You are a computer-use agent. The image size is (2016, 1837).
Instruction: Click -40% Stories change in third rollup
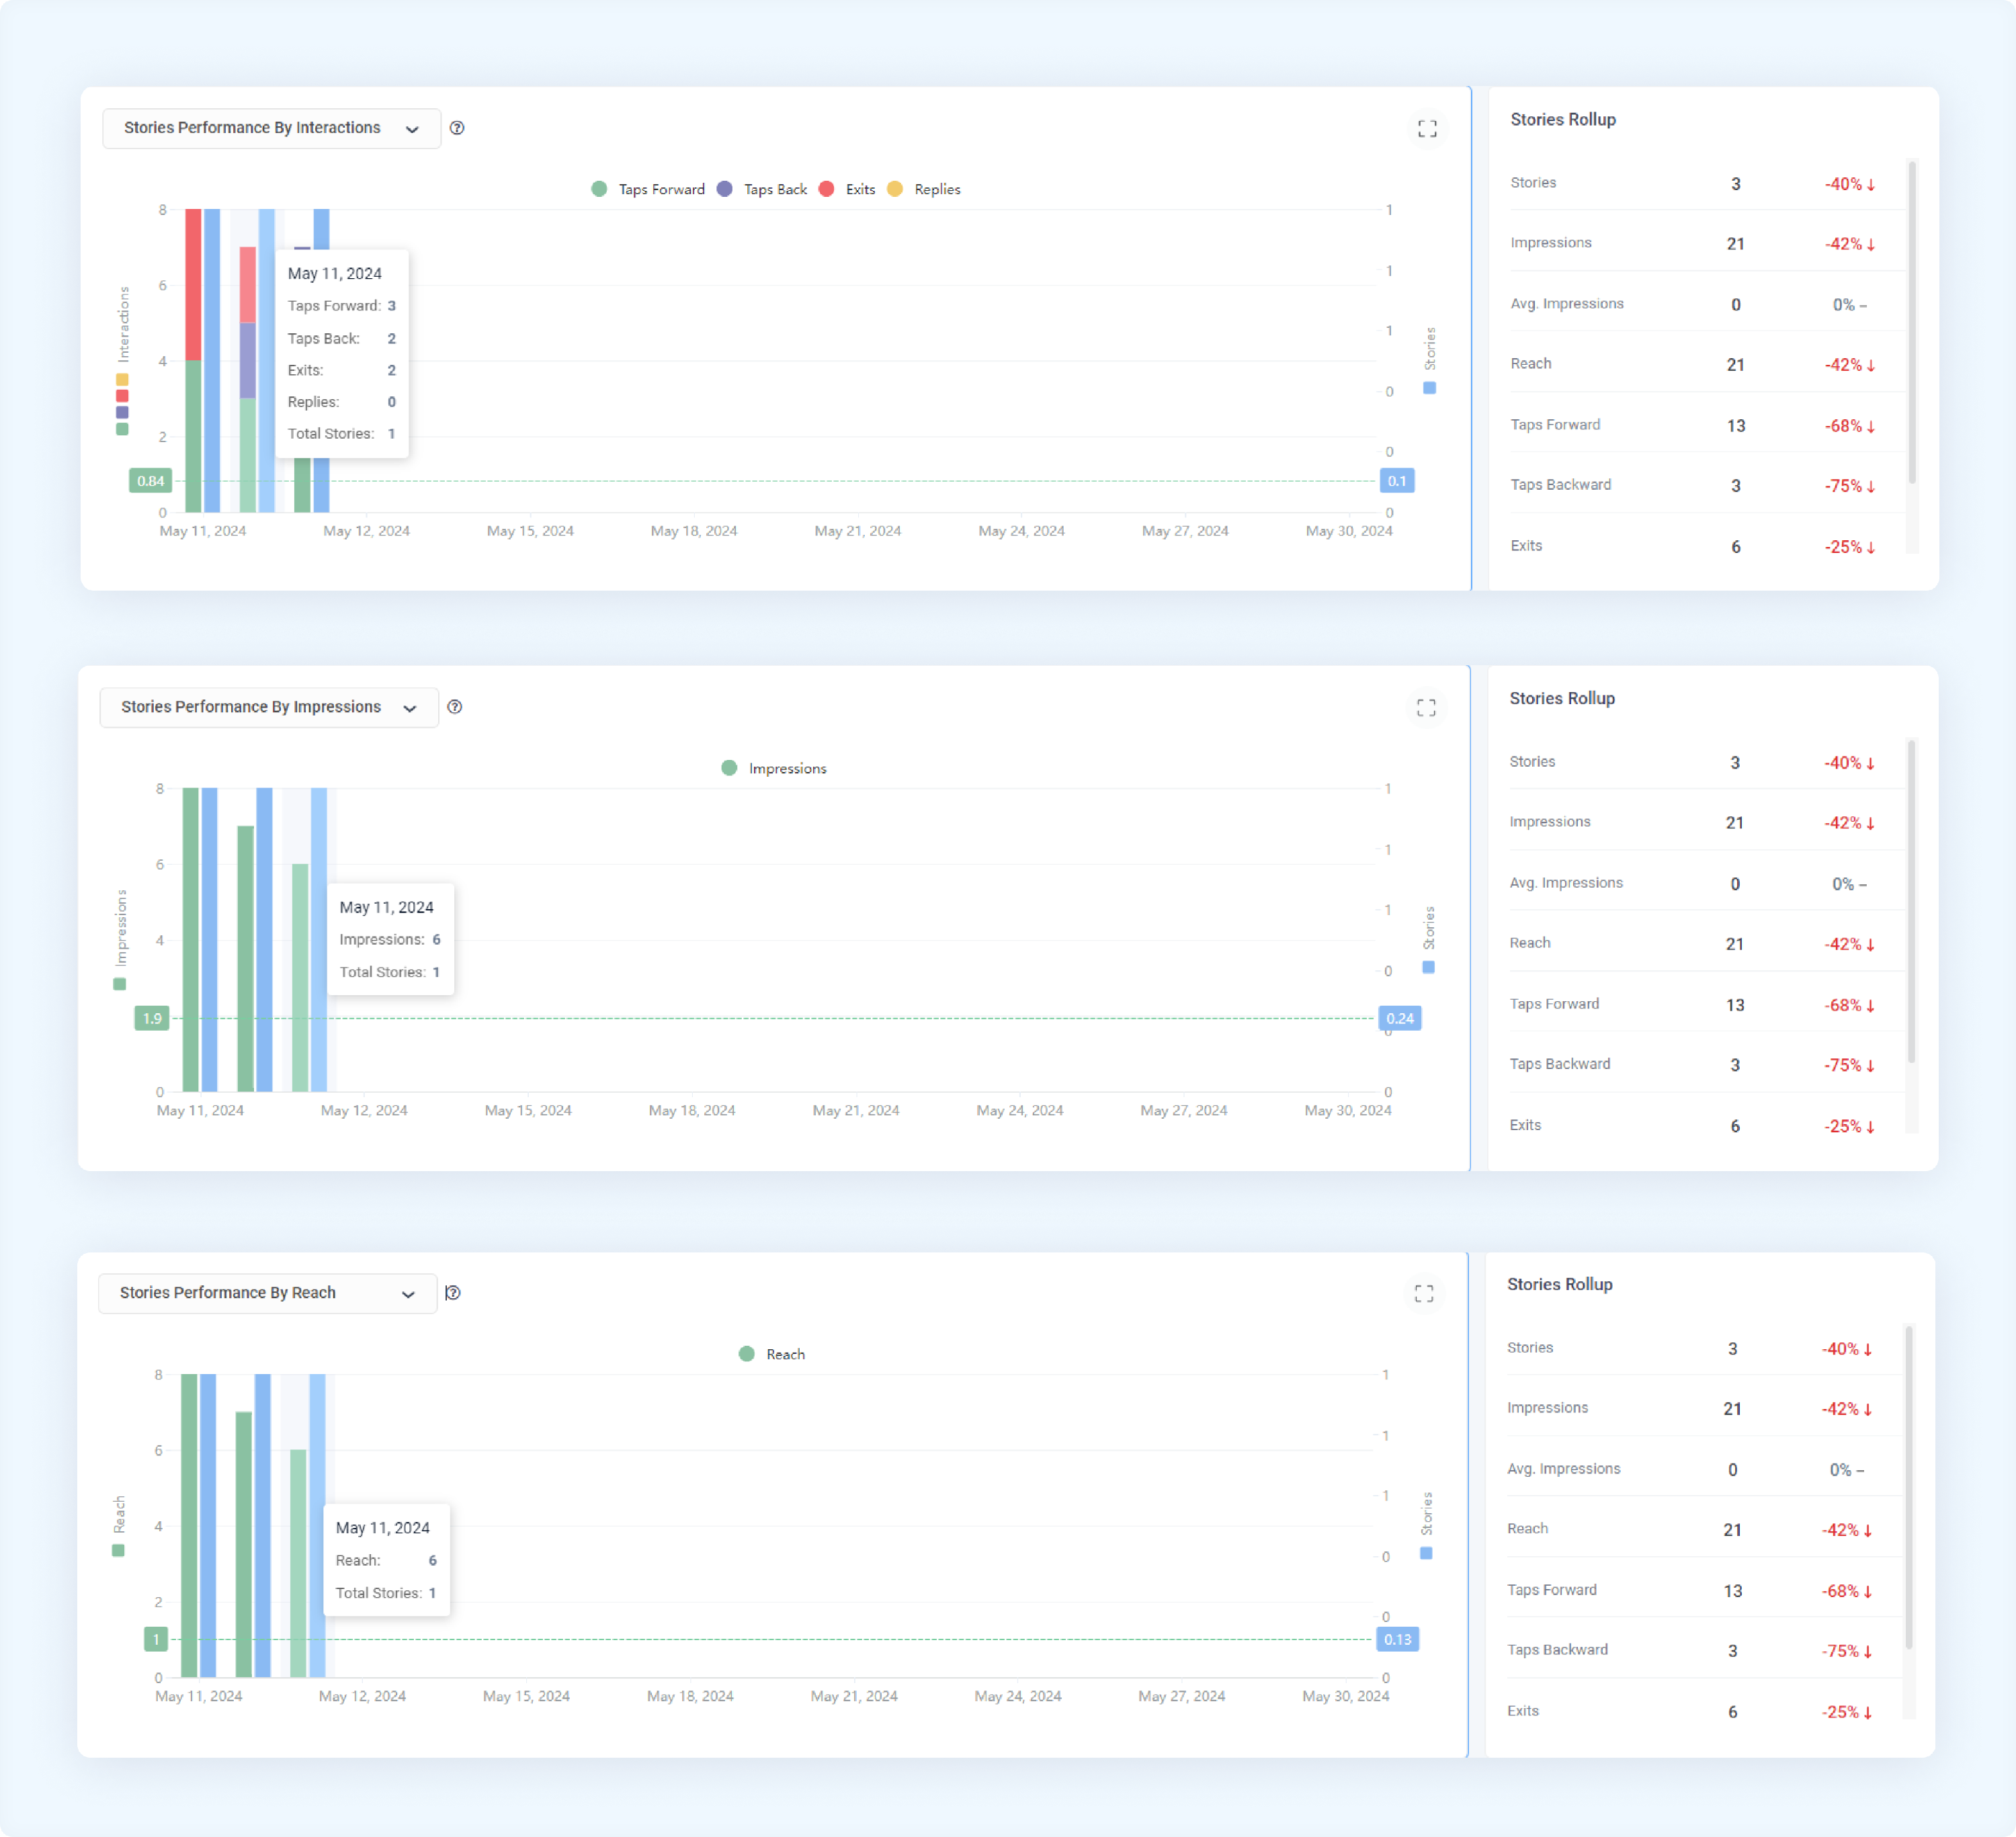[x=1847, y=1349]
